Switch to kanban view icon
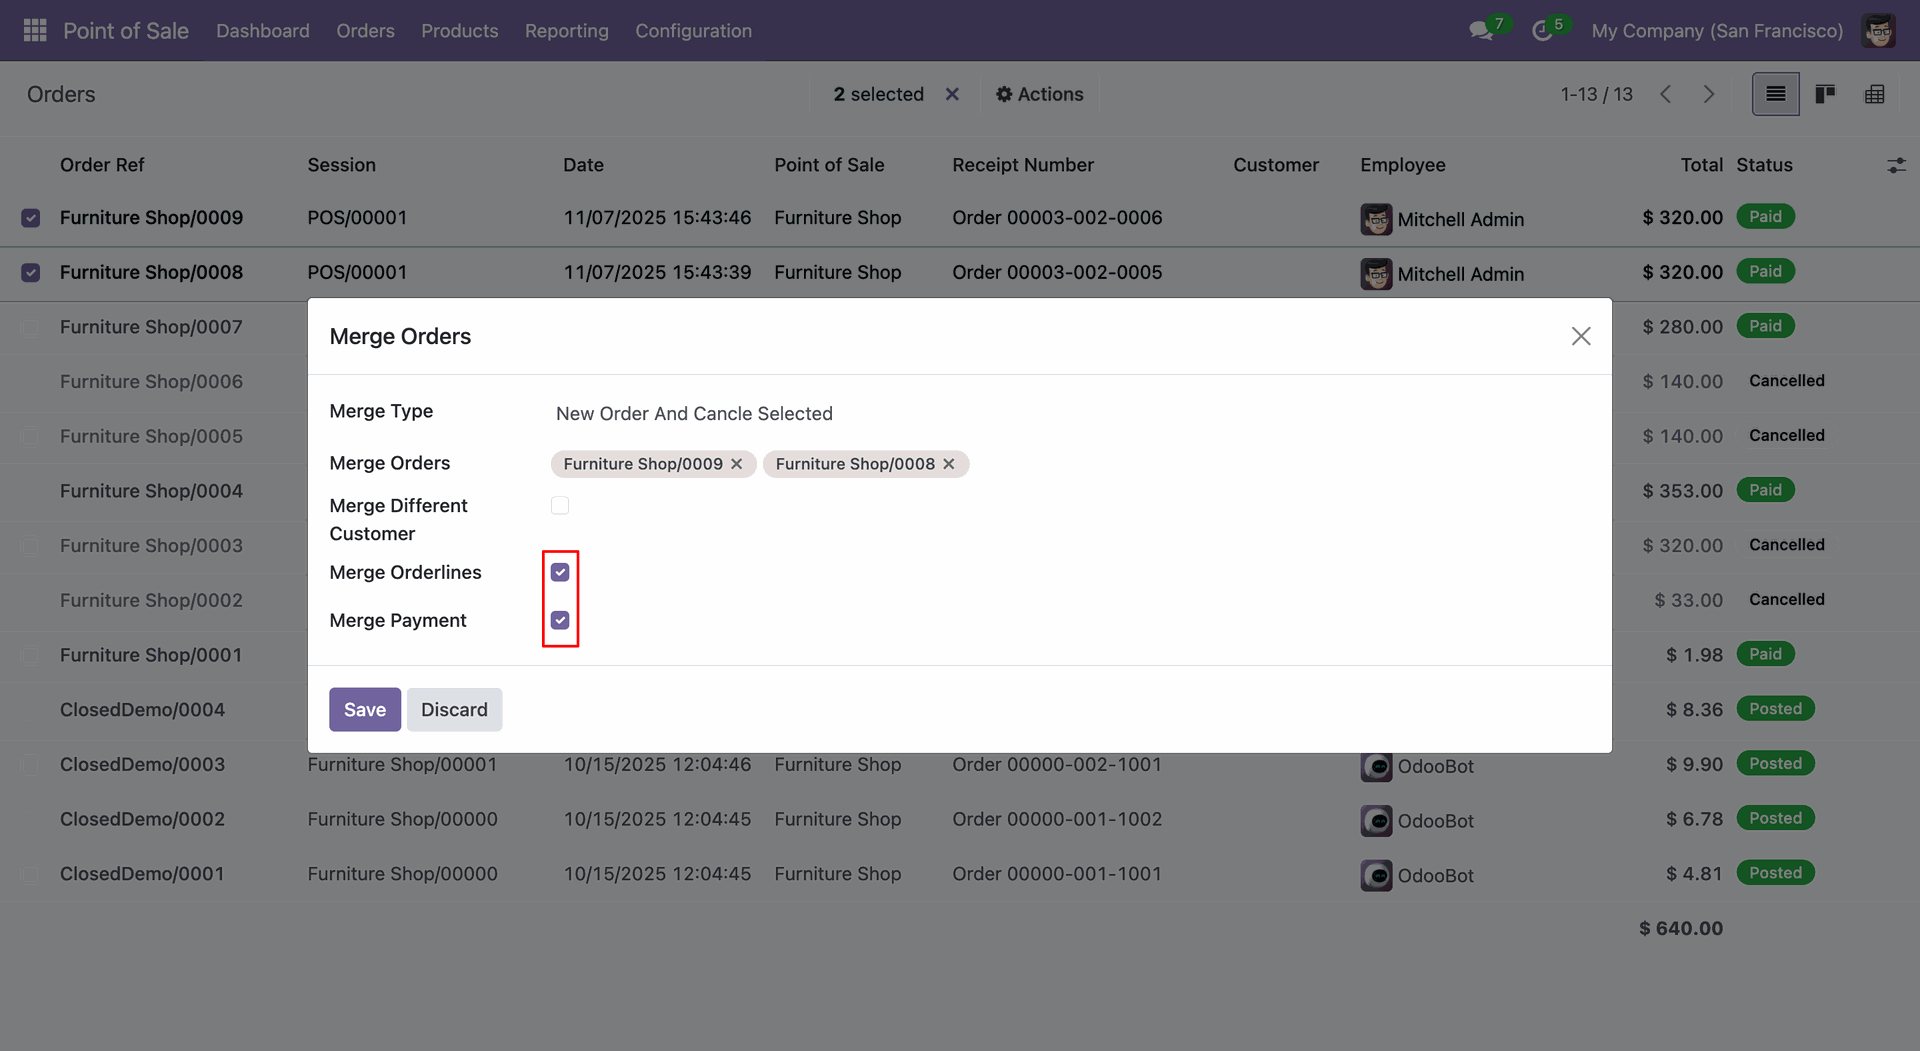Image resolution: width=1920 pixels, height=1051 pixels. click(1825, 94)
